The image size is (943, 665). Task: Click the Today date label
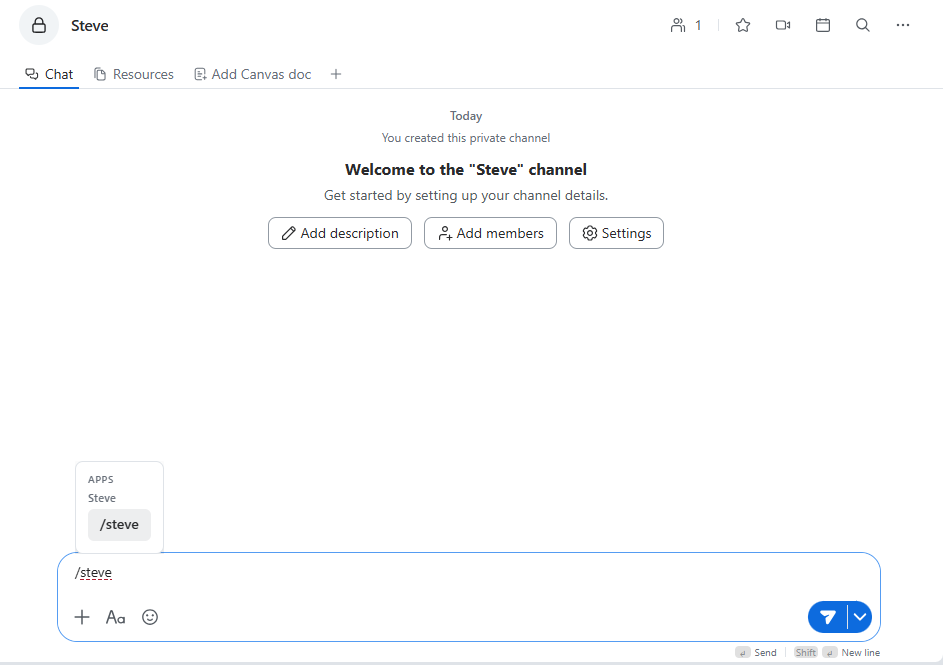[466, 116]
